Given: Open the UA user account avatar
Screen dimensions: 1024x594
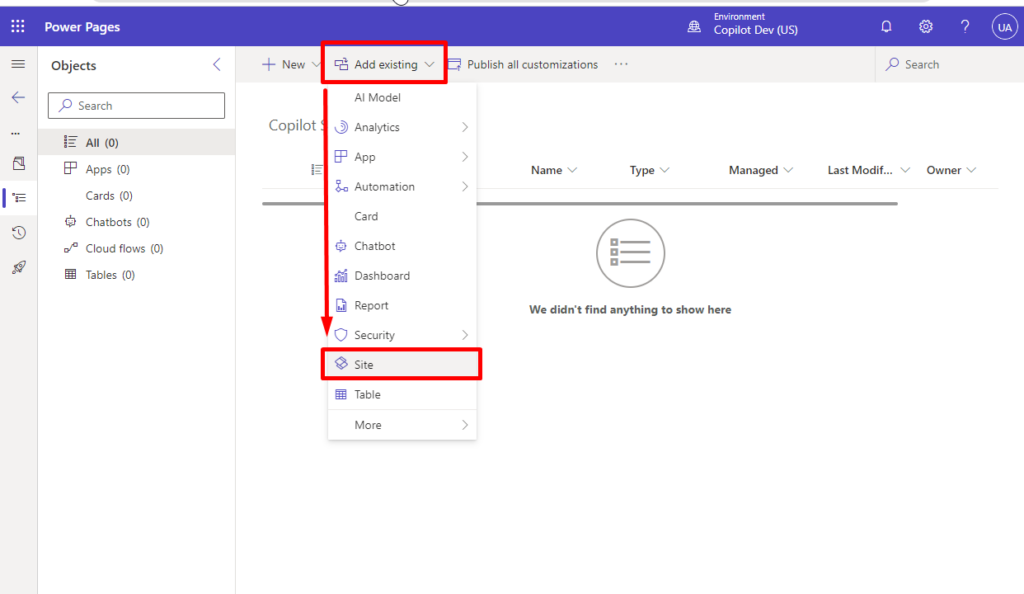Looking at the screenshot, I should tap(1004, 27).
